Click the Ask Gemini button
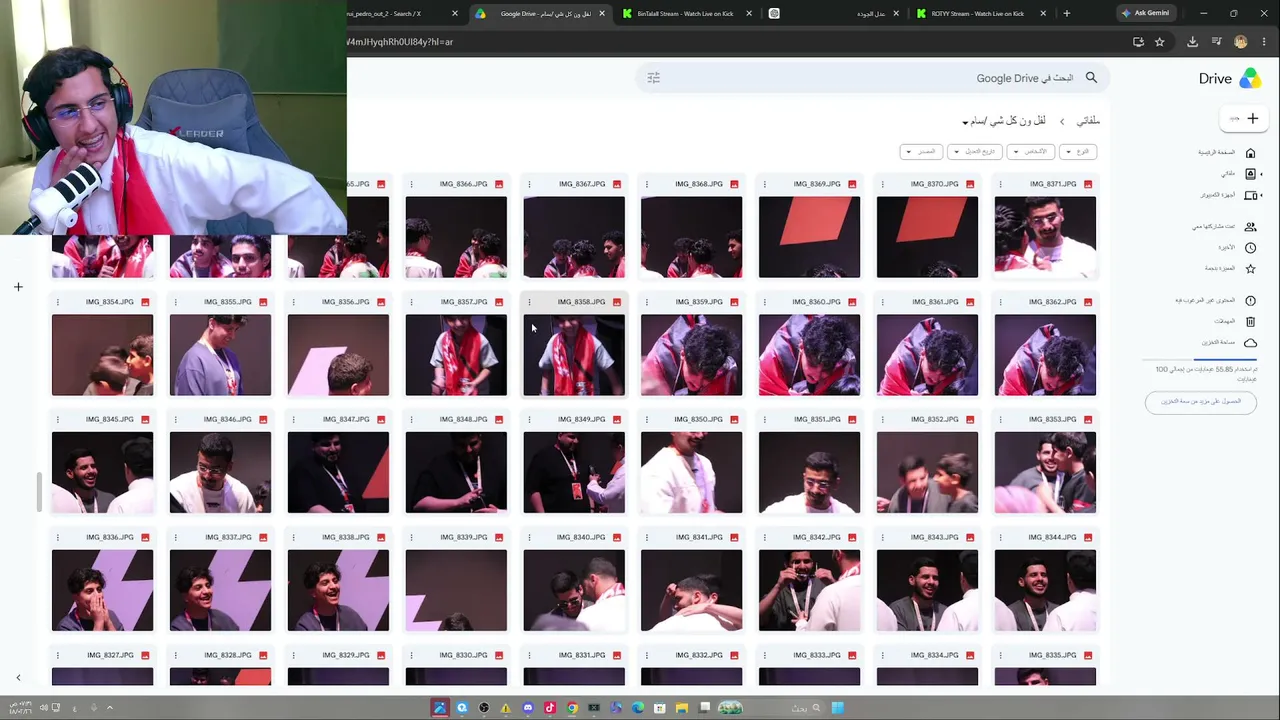Screen dimensions: 1280x720 pos(1146,14)
